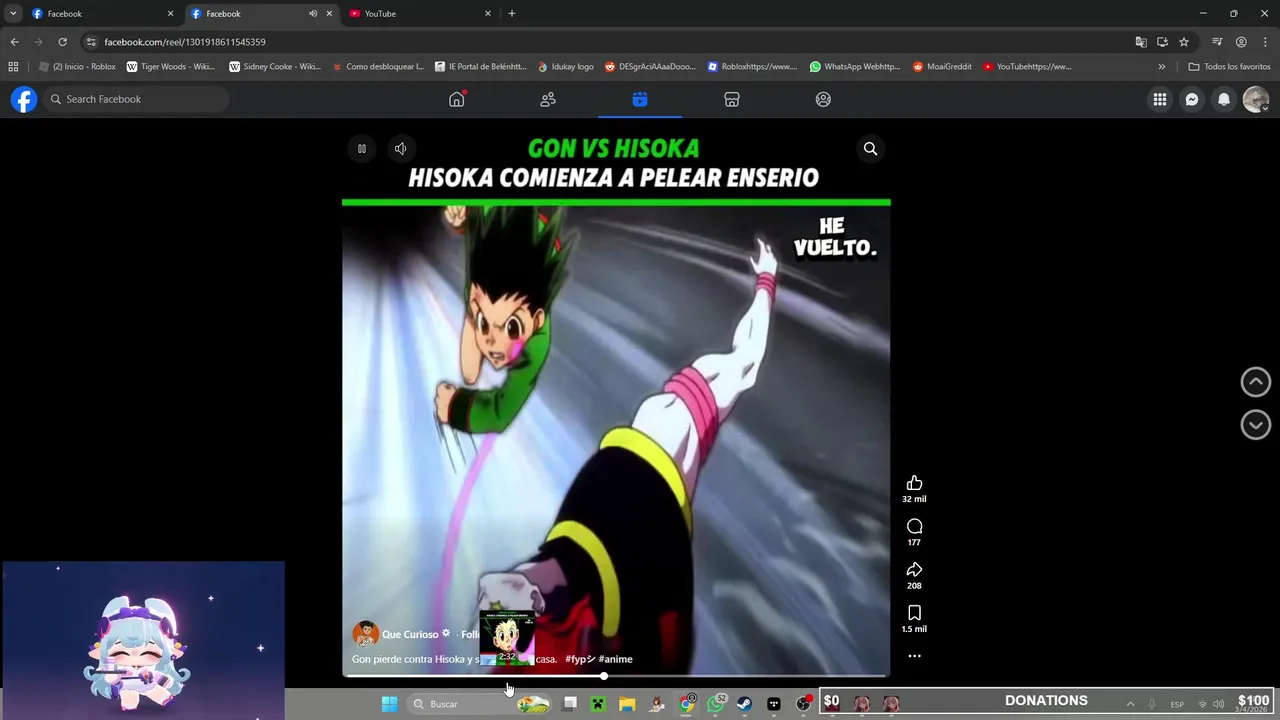Open the Marketplace icon
This screenshot has height=720, width=1280.
click(x=732, y=99)
